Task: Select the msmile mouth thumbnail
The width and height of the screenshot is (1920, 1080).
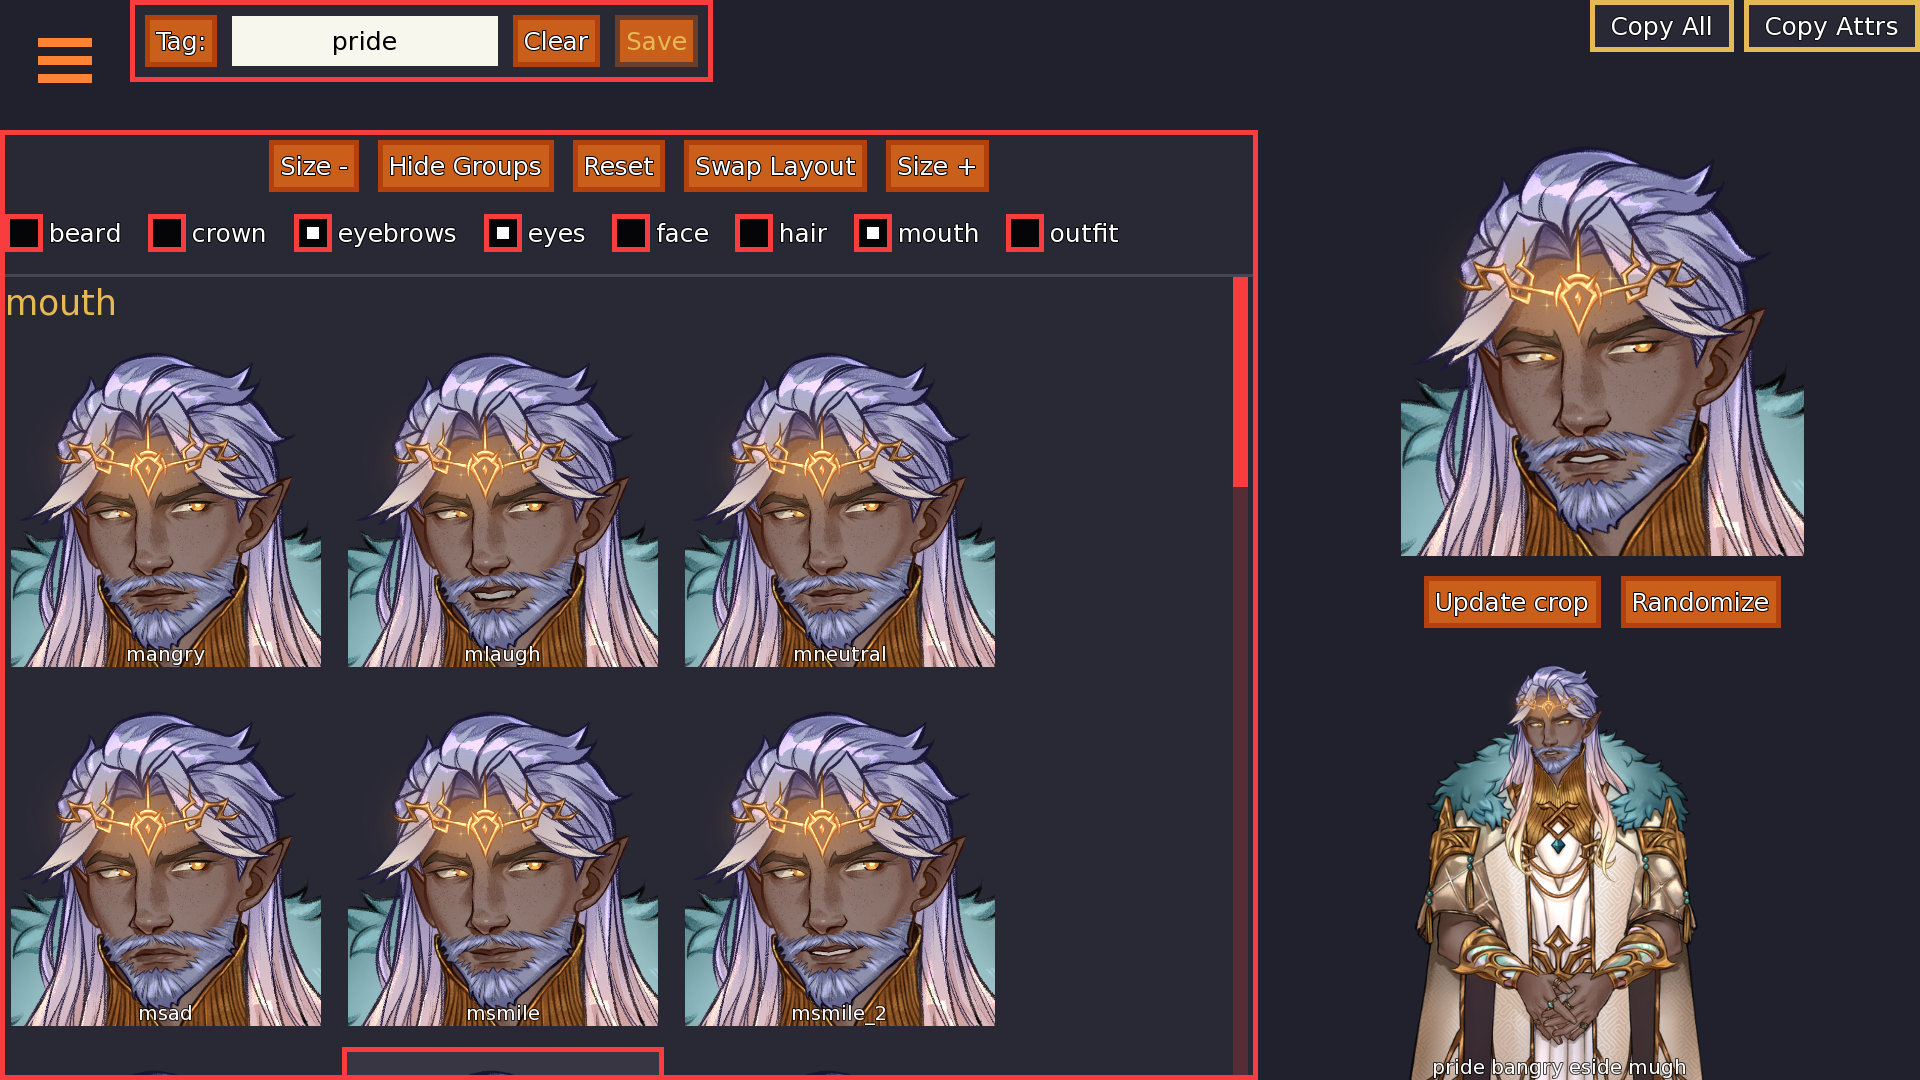Action: [503, 869]
